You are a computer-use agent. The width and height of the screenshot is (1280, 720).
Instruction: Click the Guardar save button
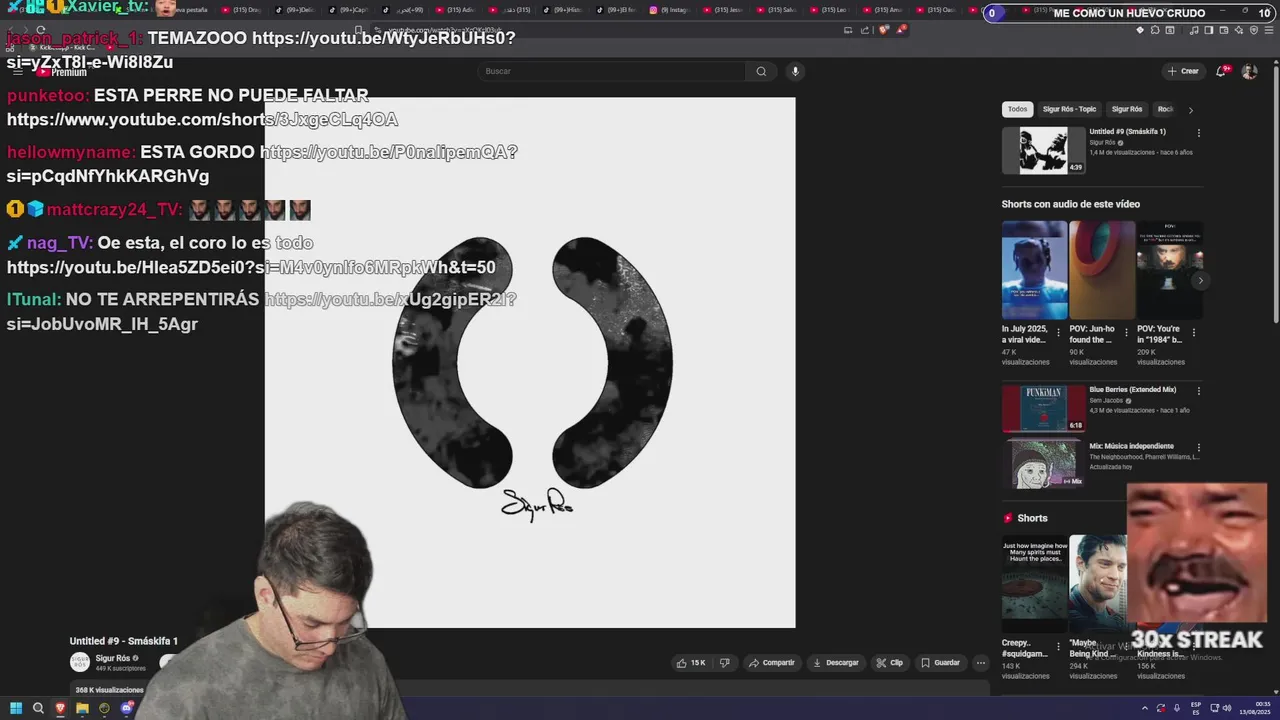click(940, 662)
